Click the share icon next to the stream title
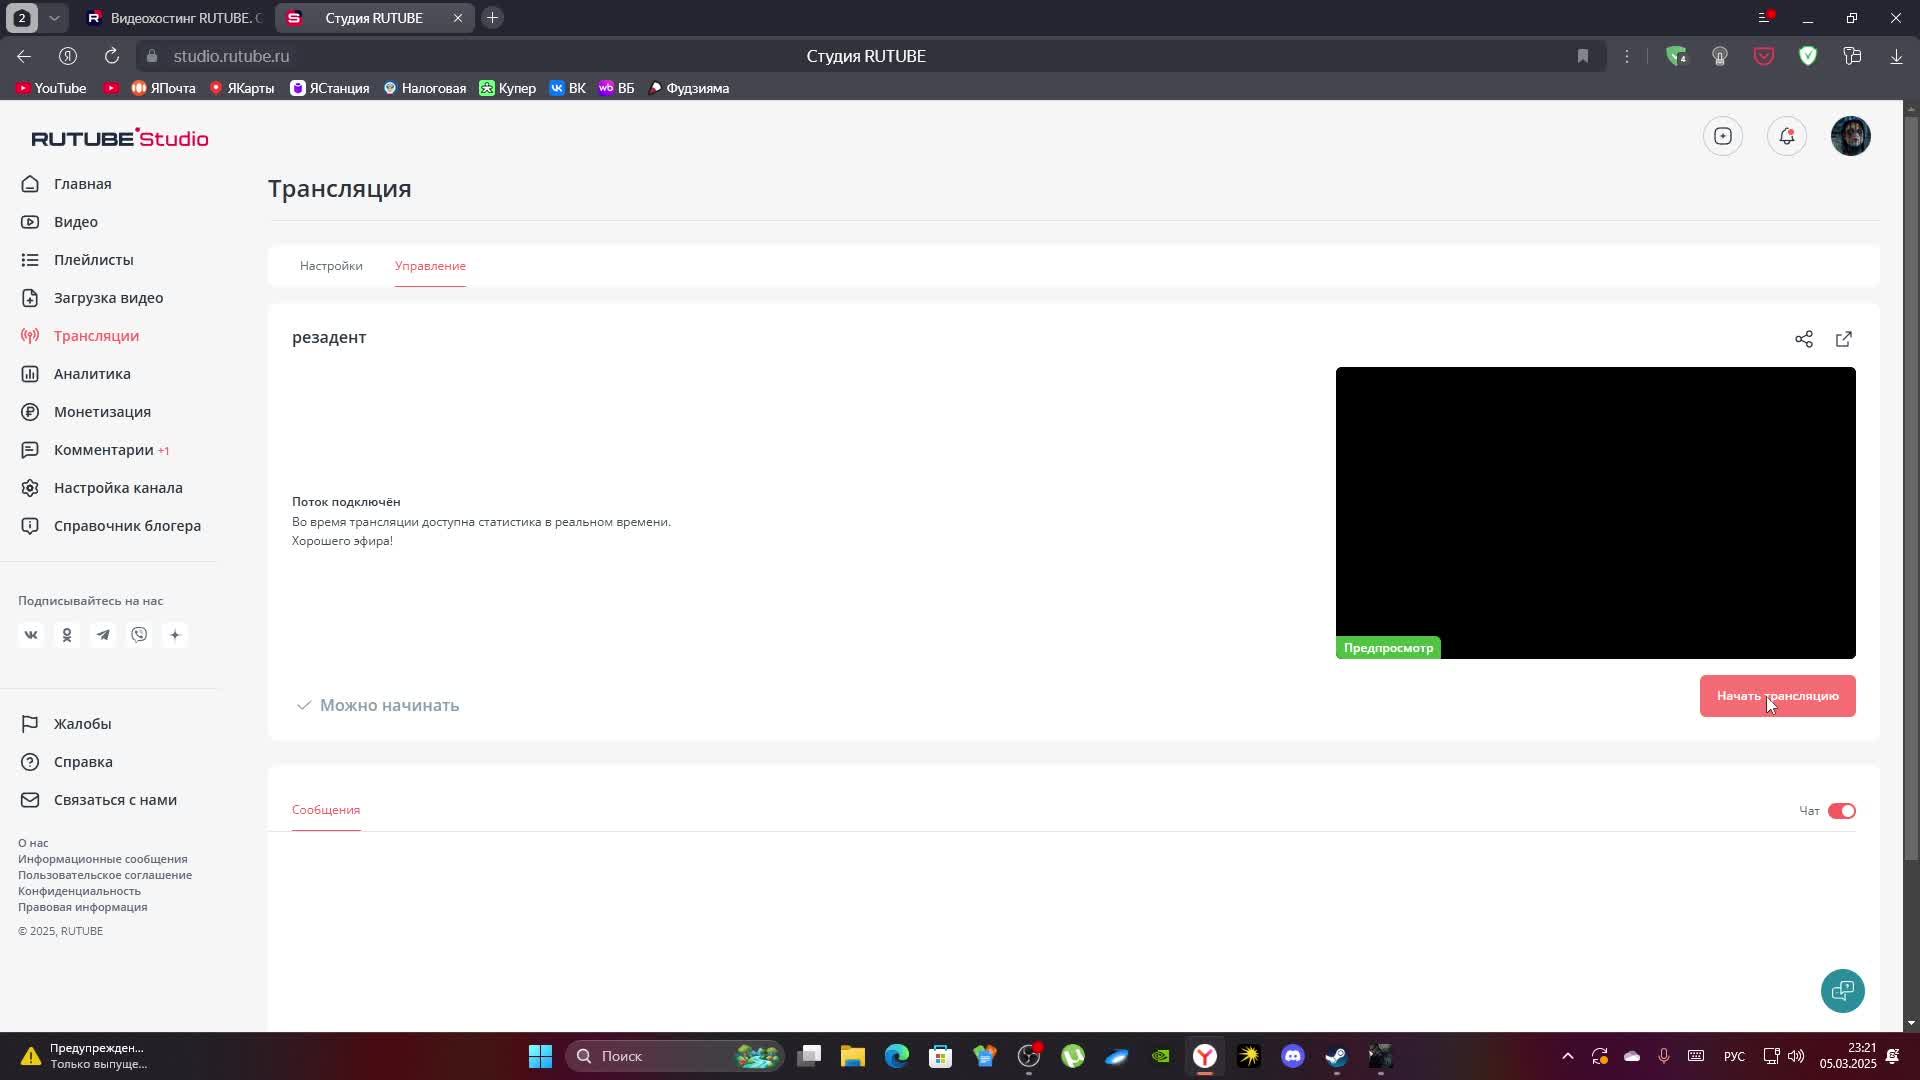1920x1080 pixels. (x=1804, y=339)
